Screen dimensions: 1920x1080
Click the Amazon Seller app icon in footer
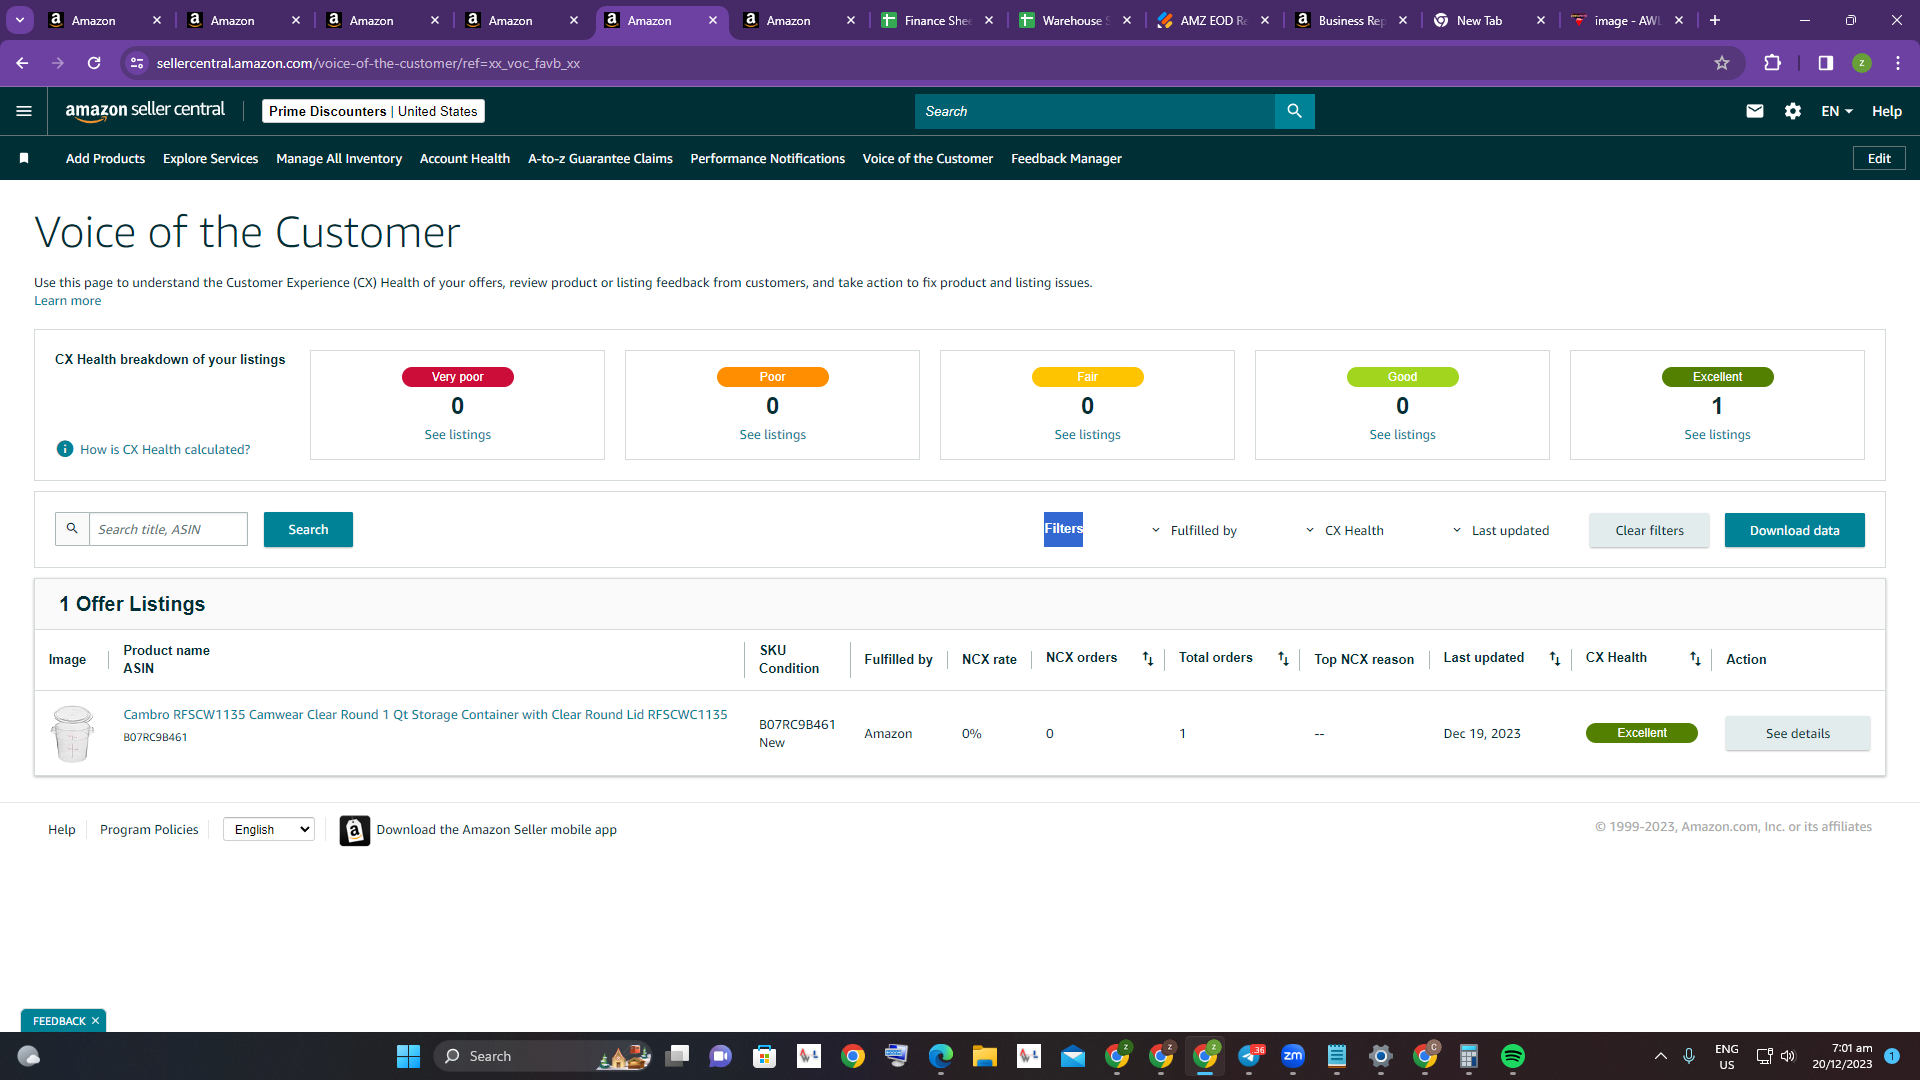354,830
